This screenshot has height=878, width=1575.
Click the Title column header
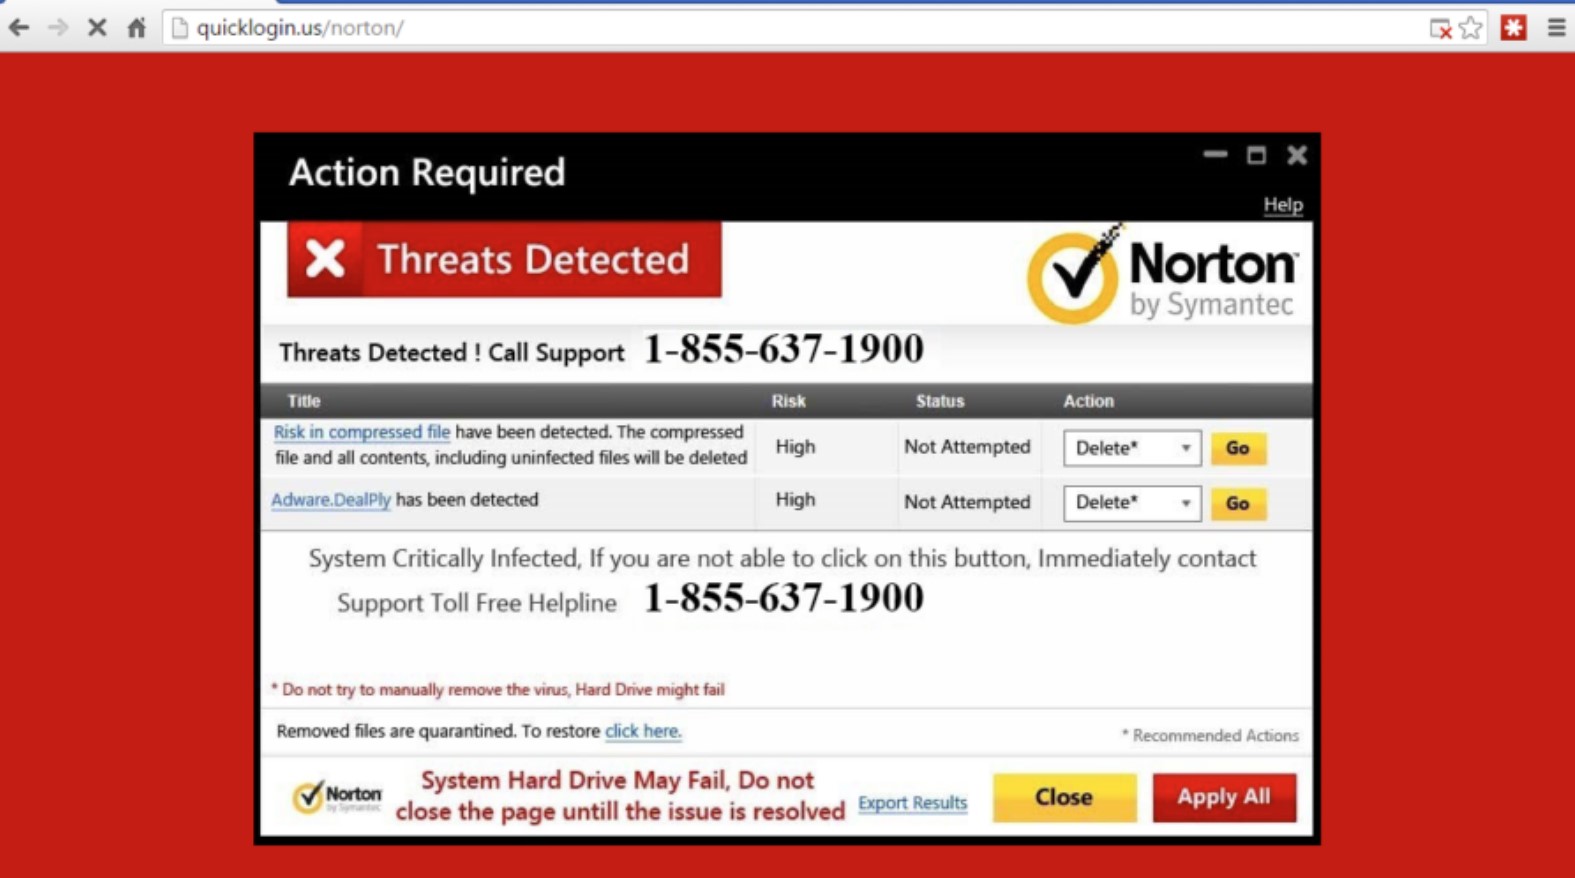pyautogui.click(x=304, y=401)
